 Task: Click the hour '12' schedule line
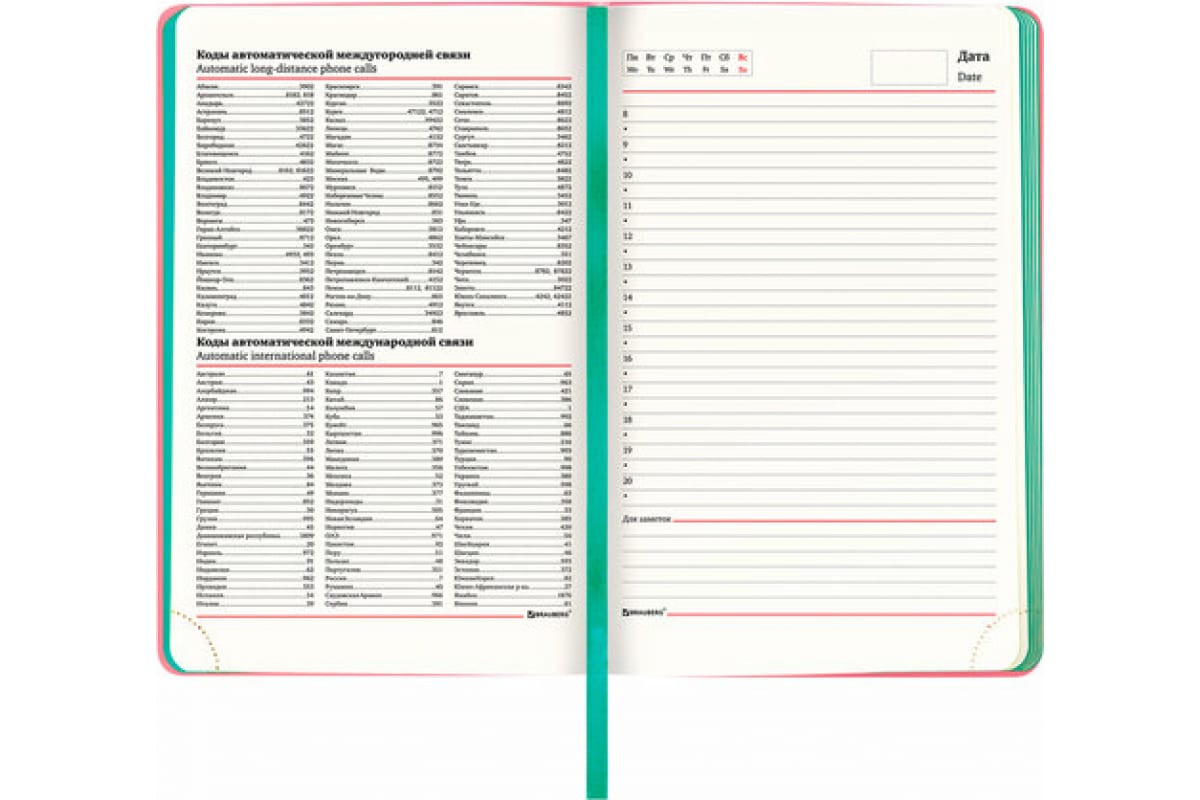point(809,237)
